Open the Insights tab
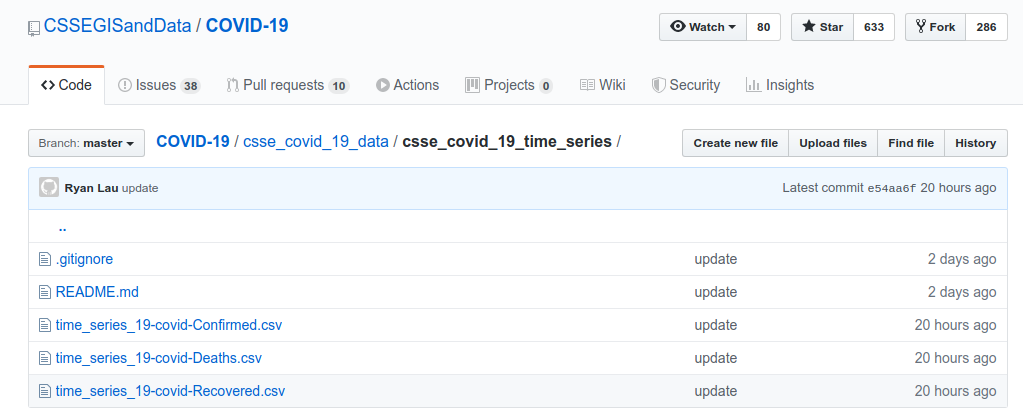This screenshot has height=414, width=1023. [x=780, y=85]
